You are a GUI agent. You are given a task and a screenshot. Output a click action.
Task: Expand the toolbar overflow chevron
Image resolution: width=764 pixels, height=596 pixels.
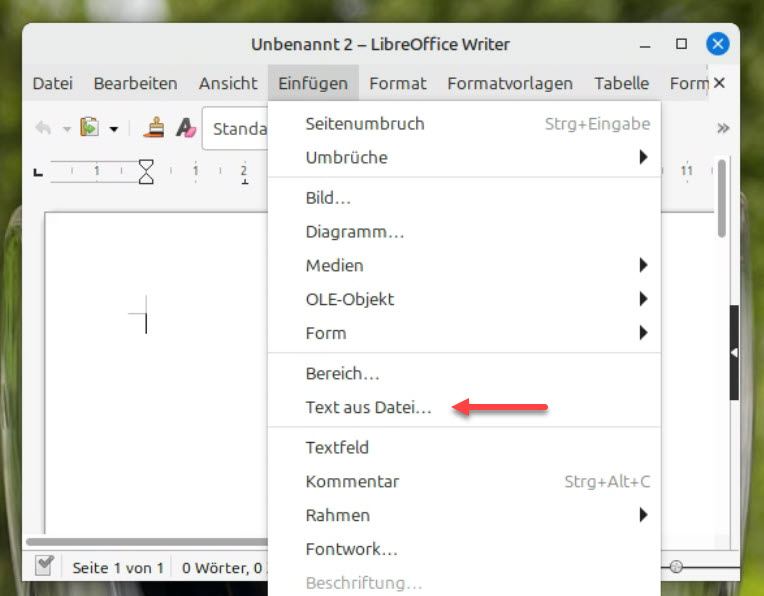click(x=723, y=128)
